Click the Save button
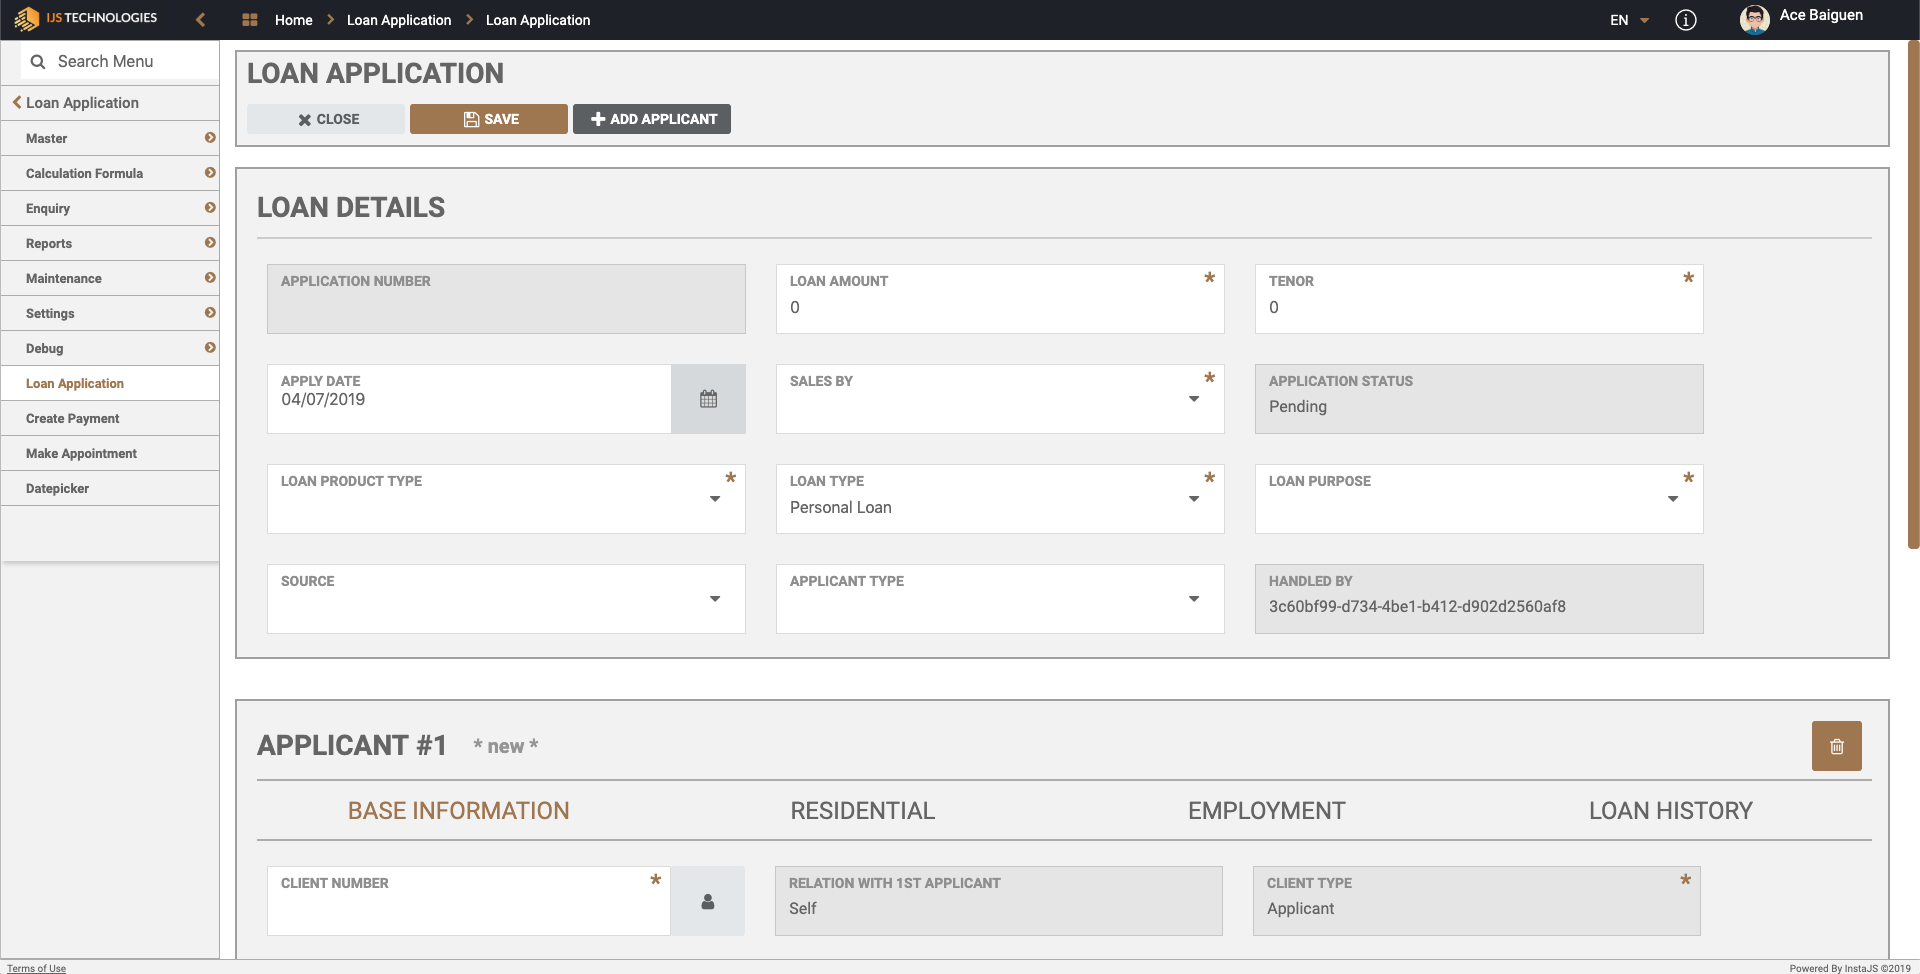This screenshot has height=974, width=1920. (489, 119)
